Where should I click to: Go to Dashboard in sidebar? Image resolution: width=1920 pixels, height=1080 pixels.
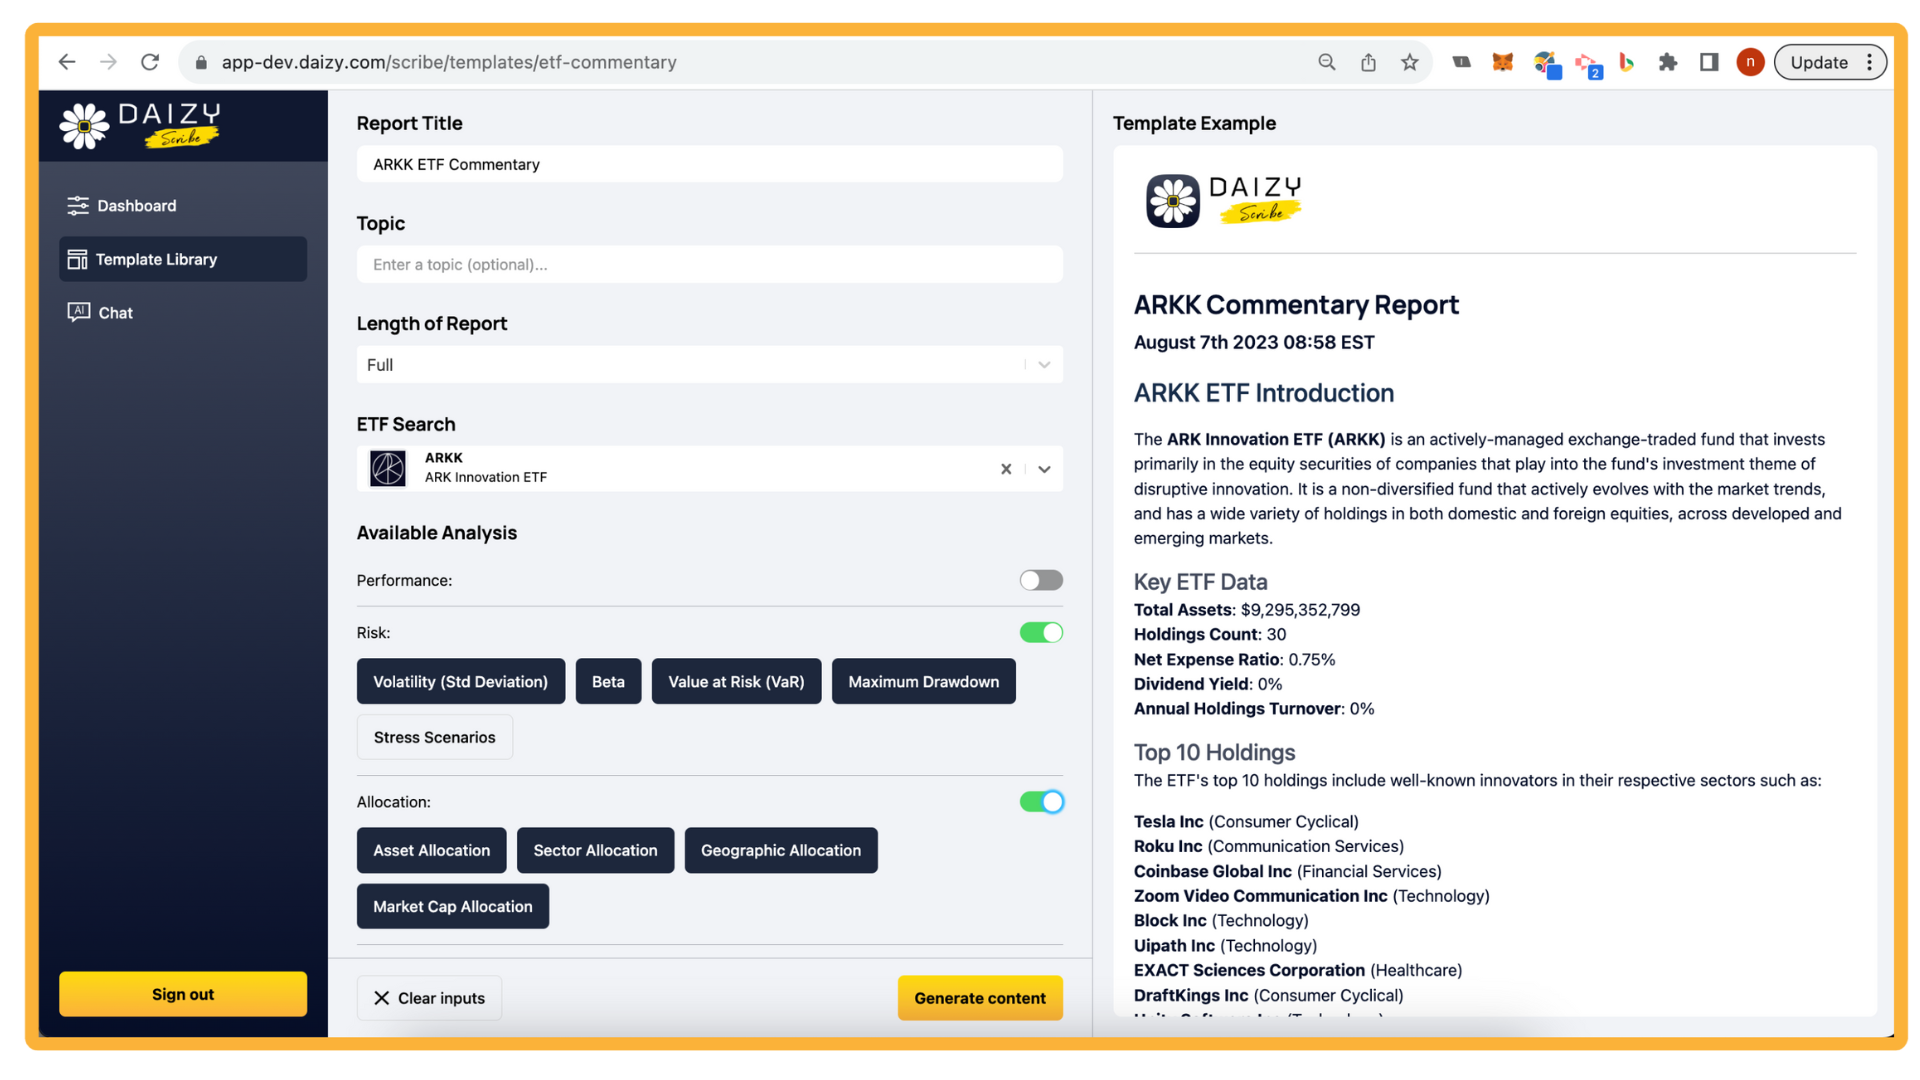[x=136, y=206]
